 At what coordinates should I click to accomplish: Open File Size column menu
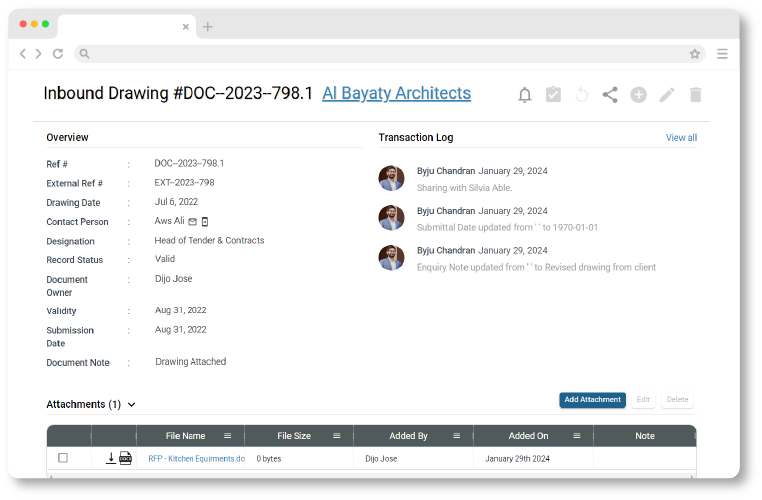click(x=336, y=436)
